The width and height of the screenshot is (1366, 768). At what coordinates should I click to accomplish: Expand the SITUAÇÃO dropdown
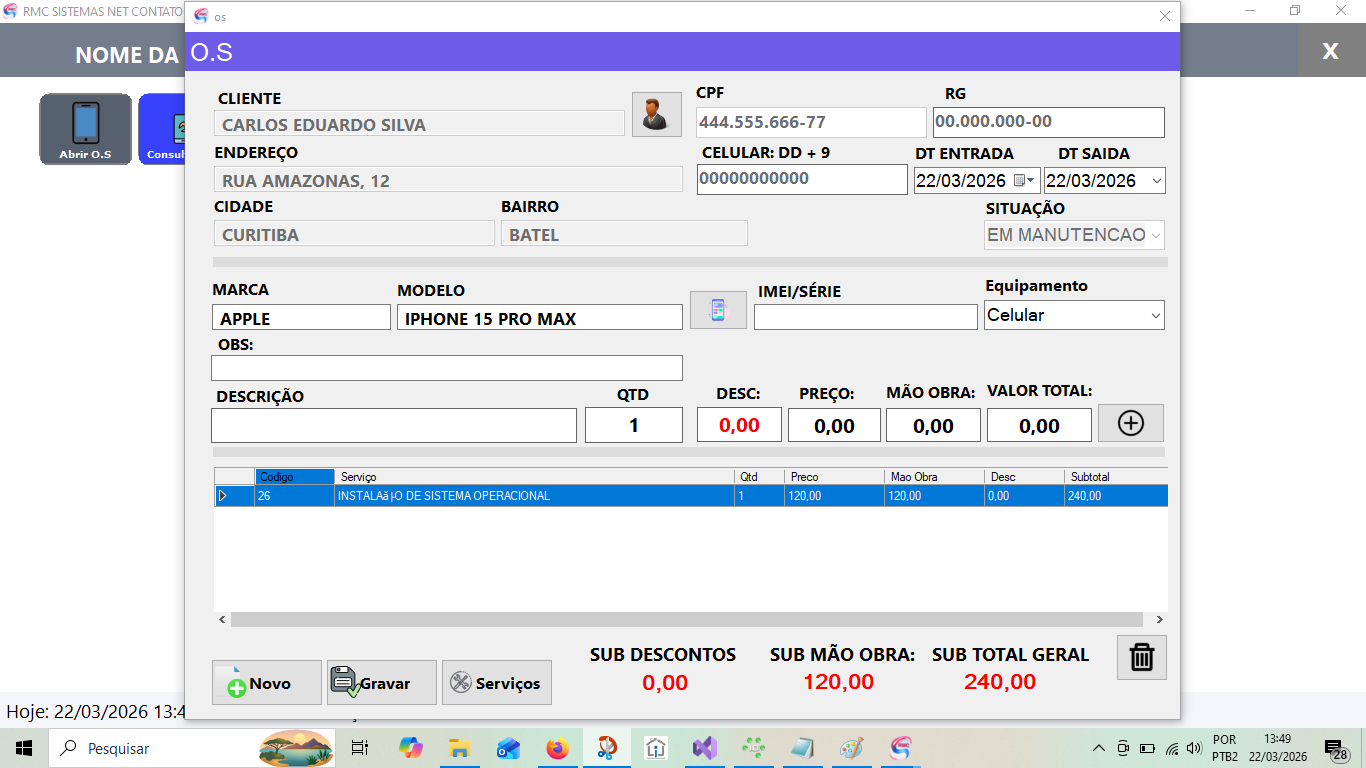click(x=1155, y=236)
